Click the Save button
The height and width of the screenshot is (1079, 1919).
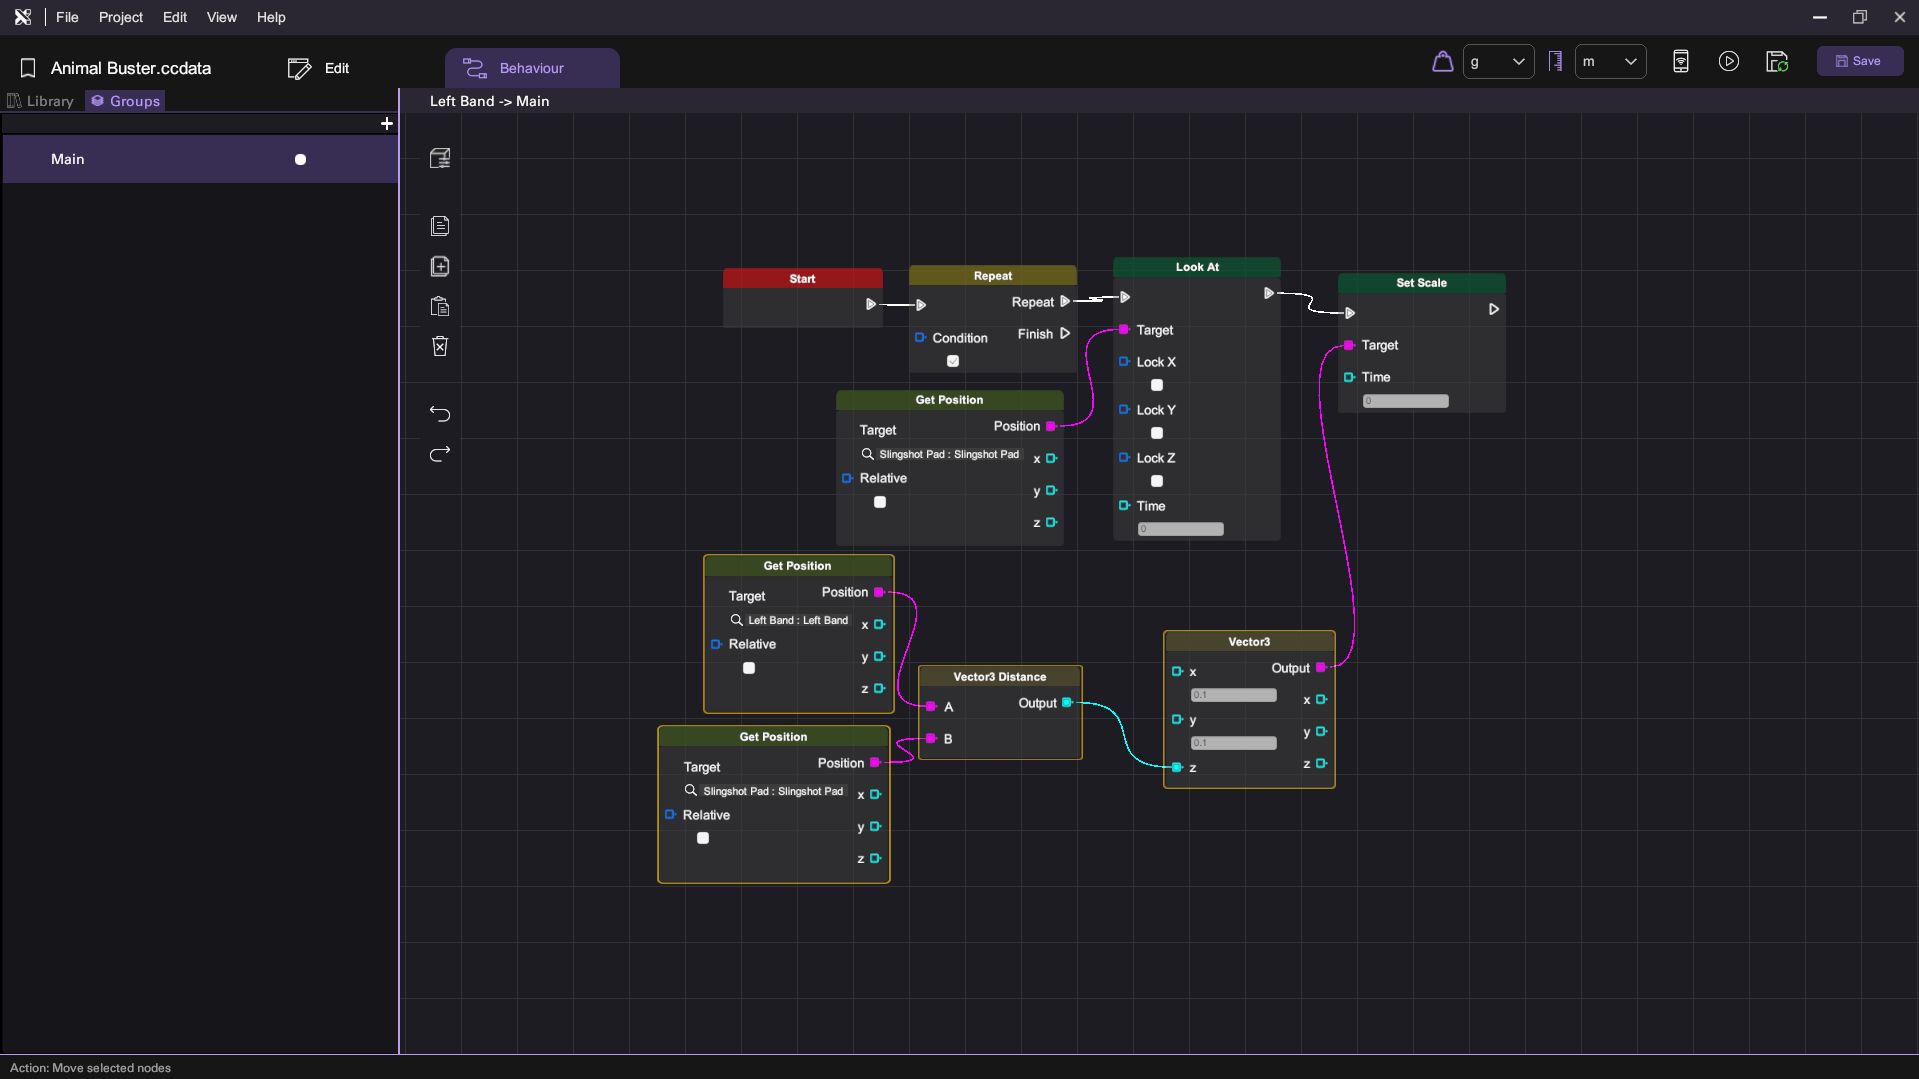1859,62
